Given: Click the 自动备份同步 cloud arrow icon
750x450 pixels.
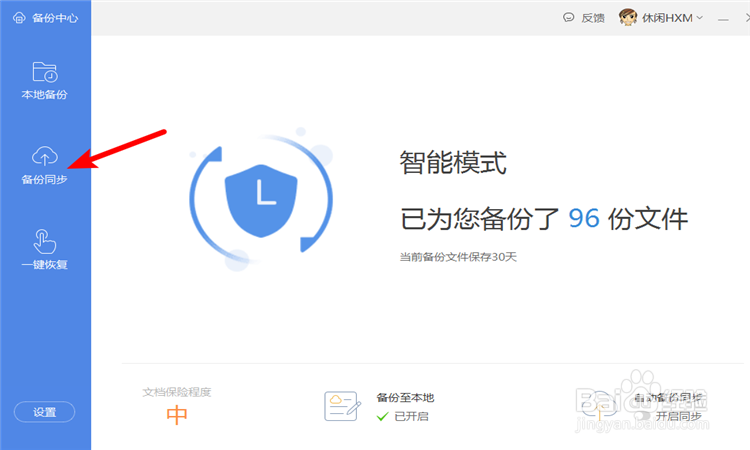Looking at the screenshot, I should coord(599,406).
